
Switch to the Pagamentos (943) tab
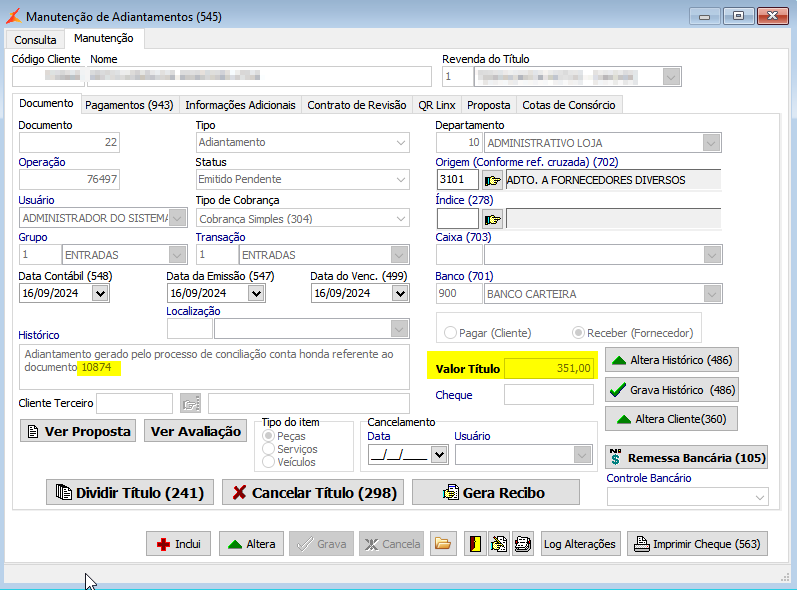[x=129, y=104]
